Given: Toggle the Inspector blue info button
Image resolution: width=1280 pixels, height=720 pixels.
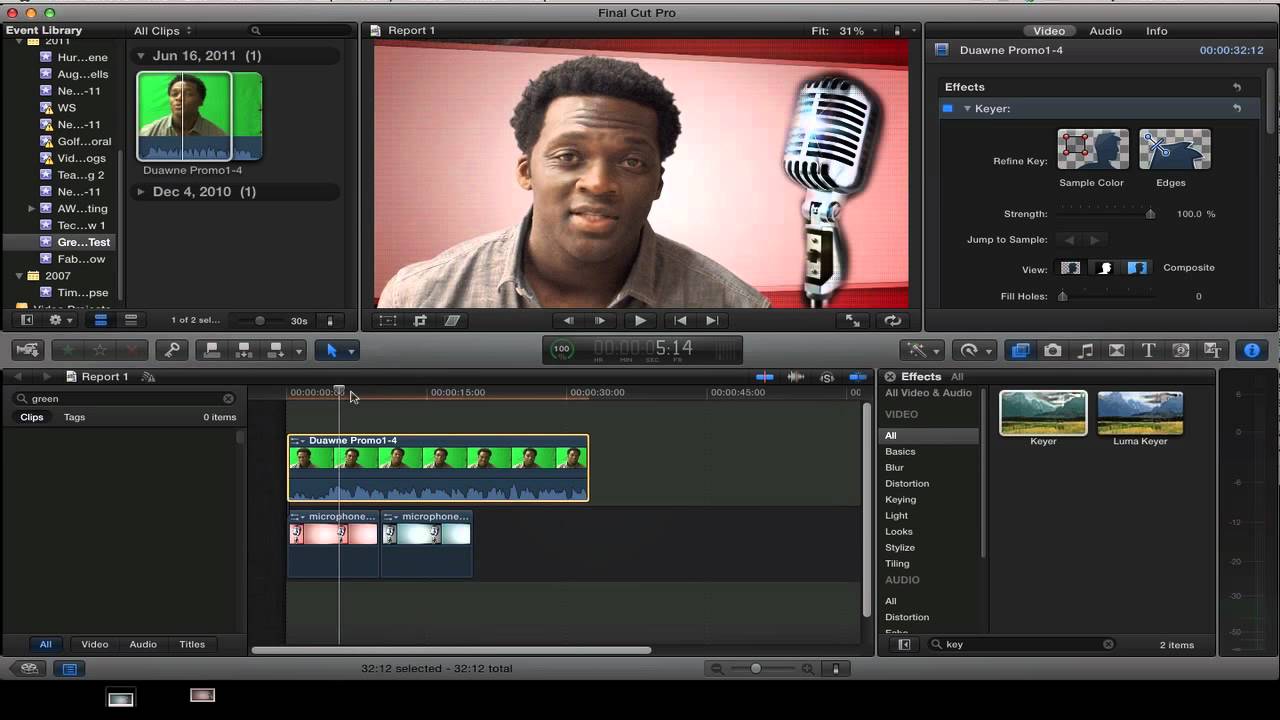Looking at the screenshot, I should tap(1252, 350).
